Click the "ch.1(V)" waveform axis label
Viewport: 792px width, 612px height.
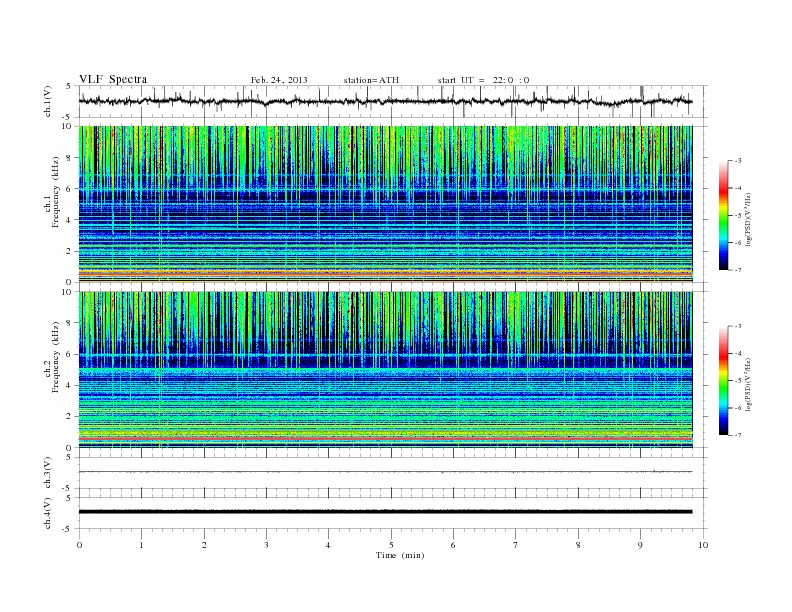click(48, 101)
